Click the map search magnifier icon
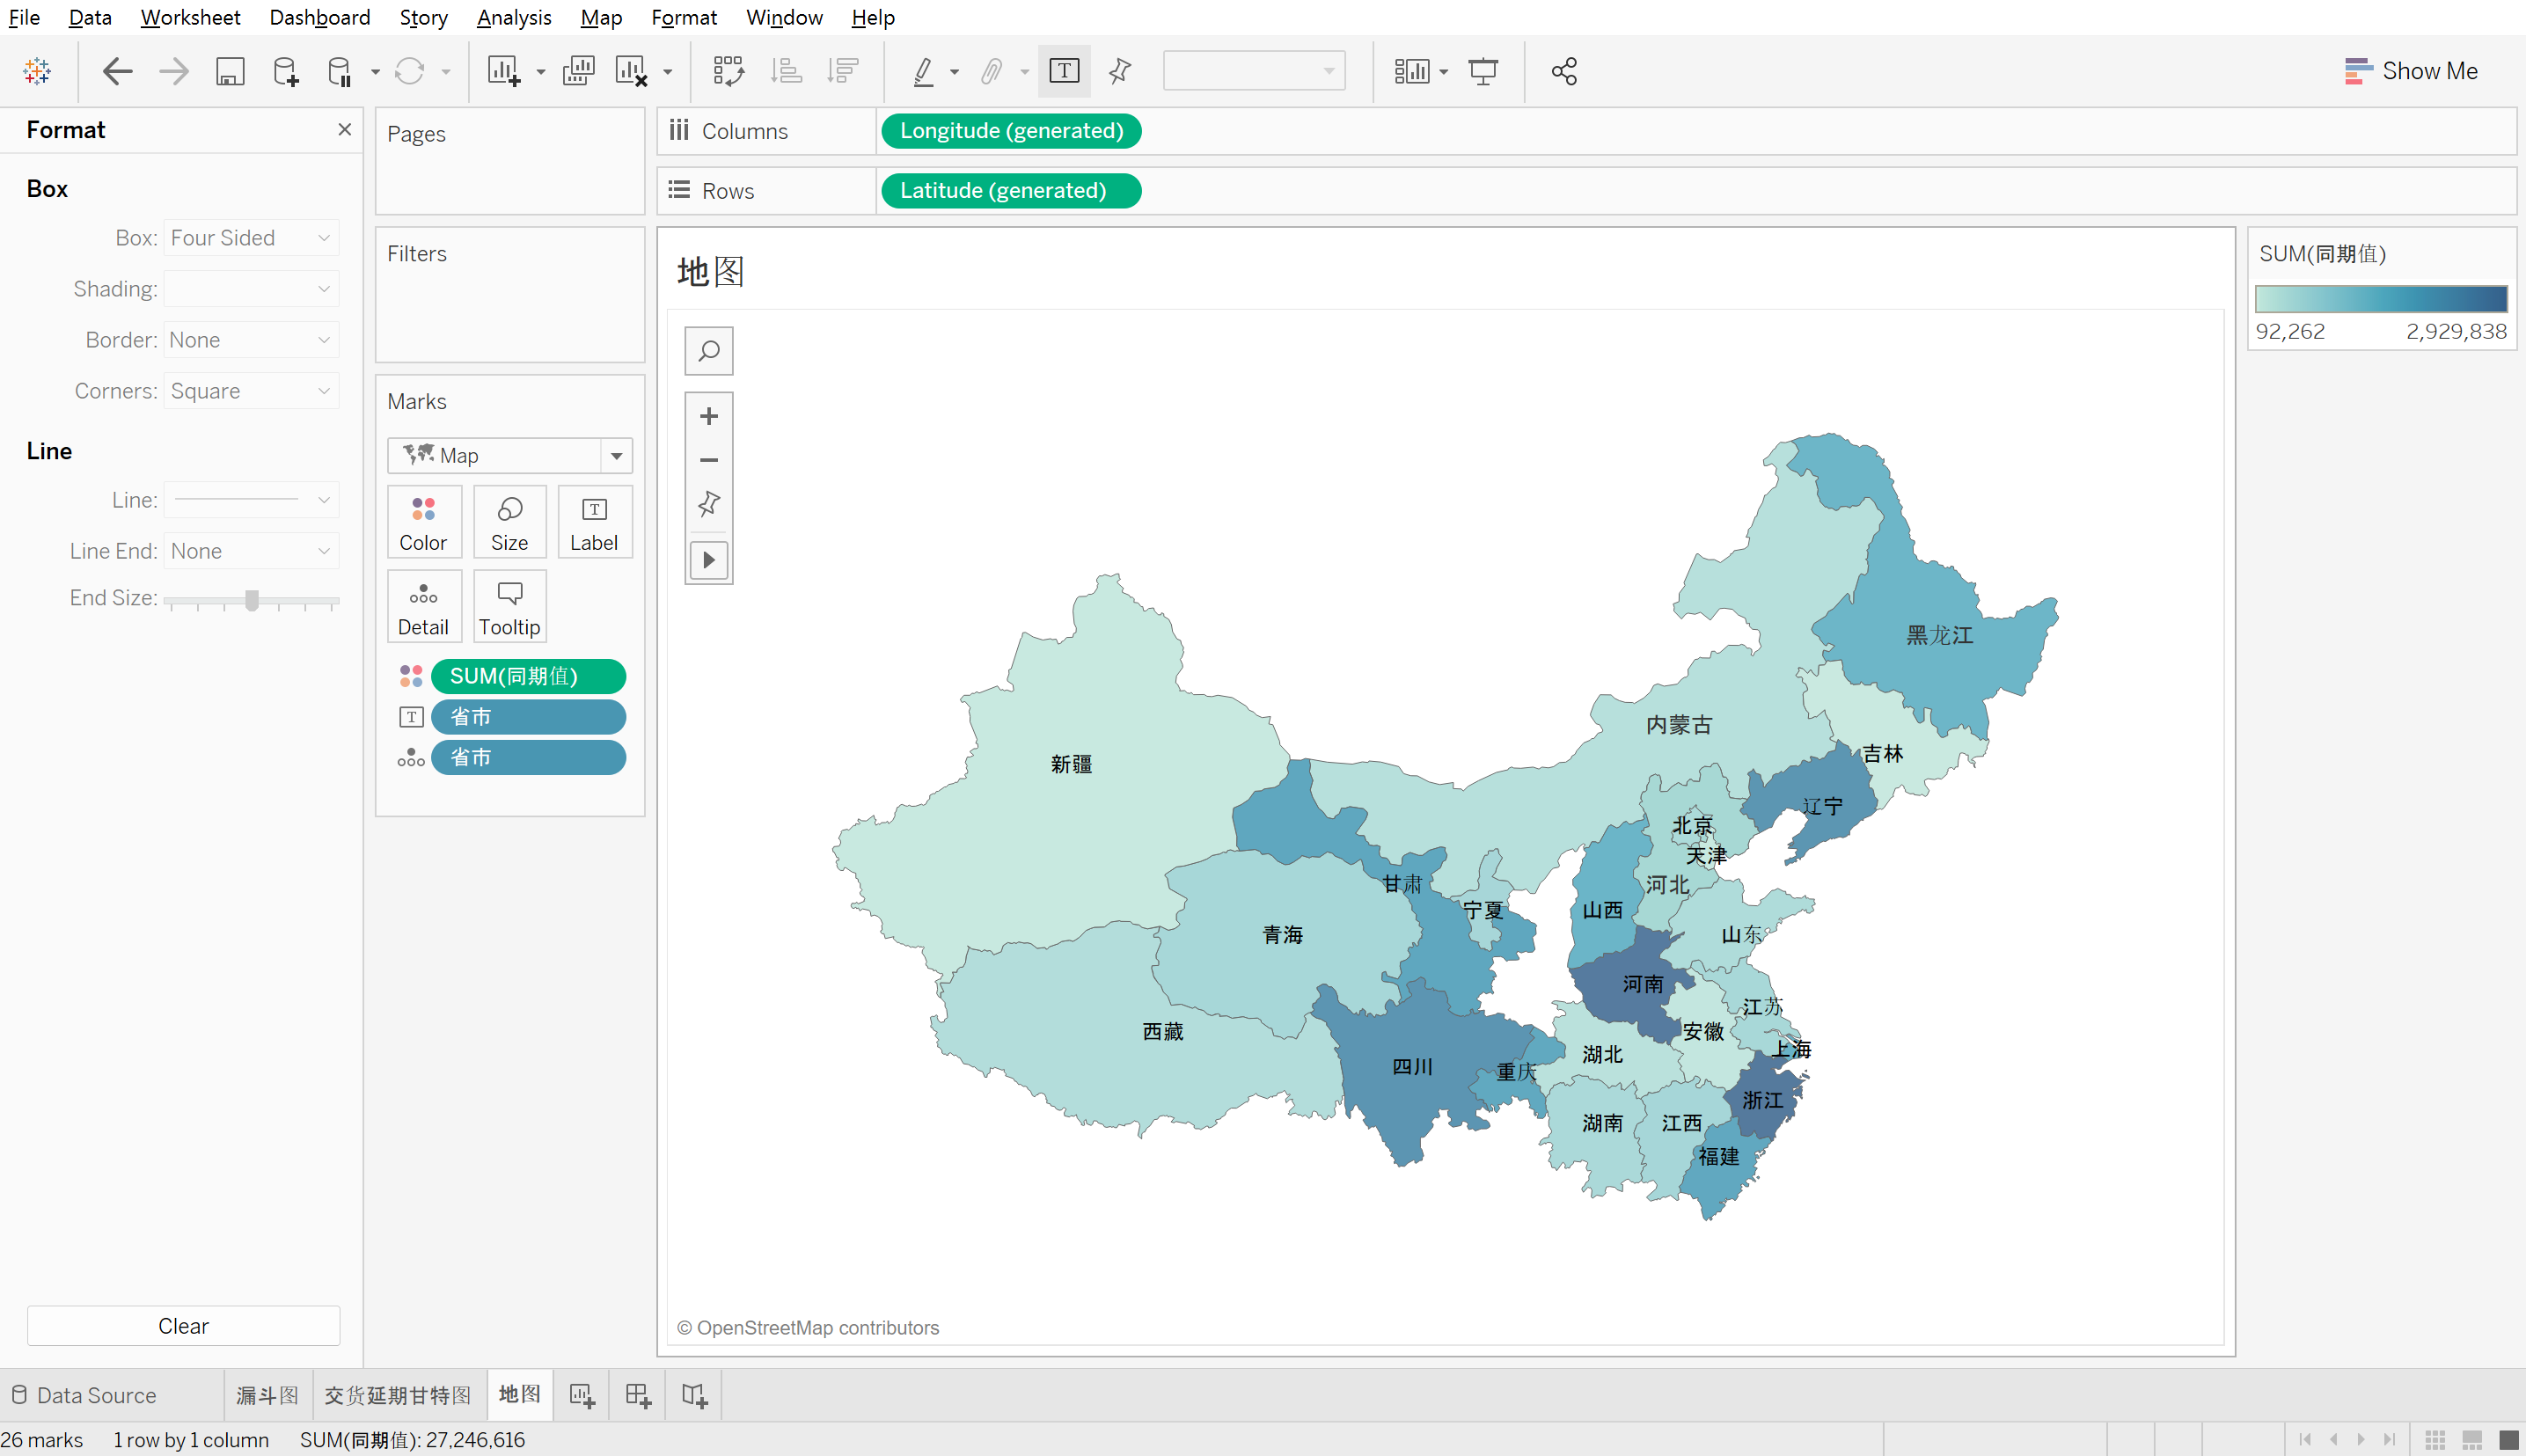Screen dimensions: 2526x1456 [709, 351]
